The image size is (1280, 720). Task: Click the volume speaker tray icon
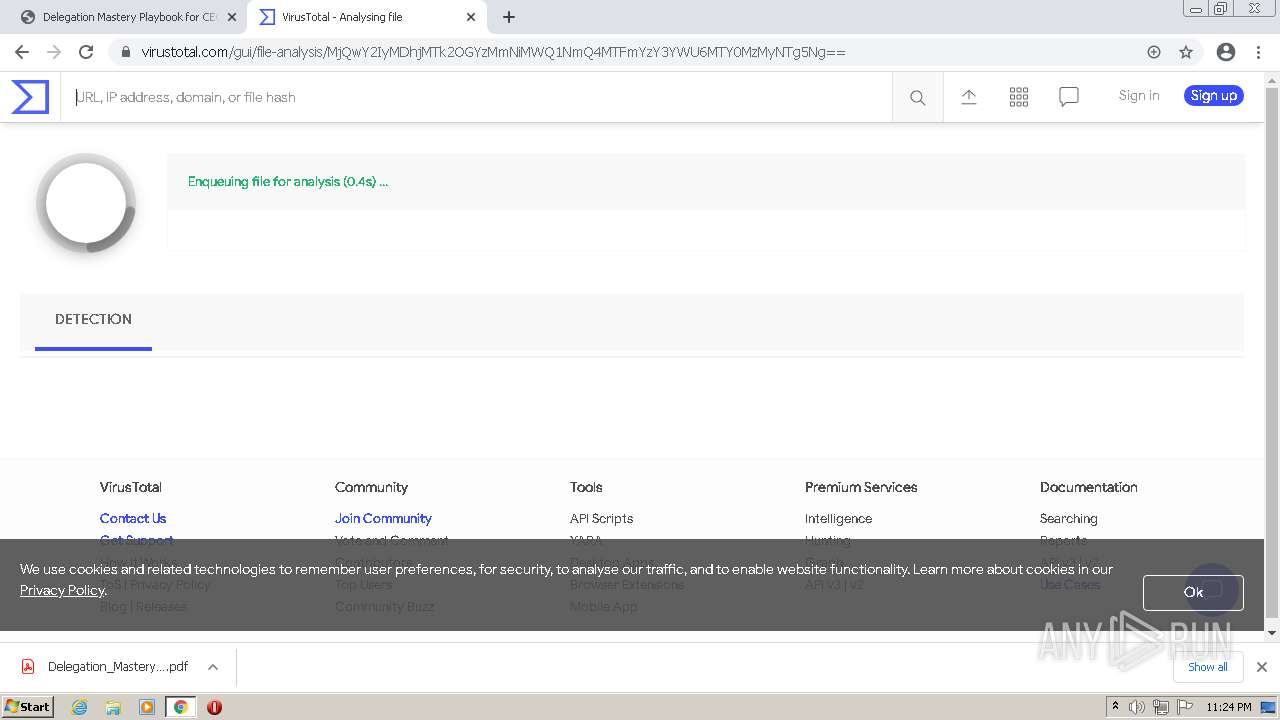click(1137, 707)
